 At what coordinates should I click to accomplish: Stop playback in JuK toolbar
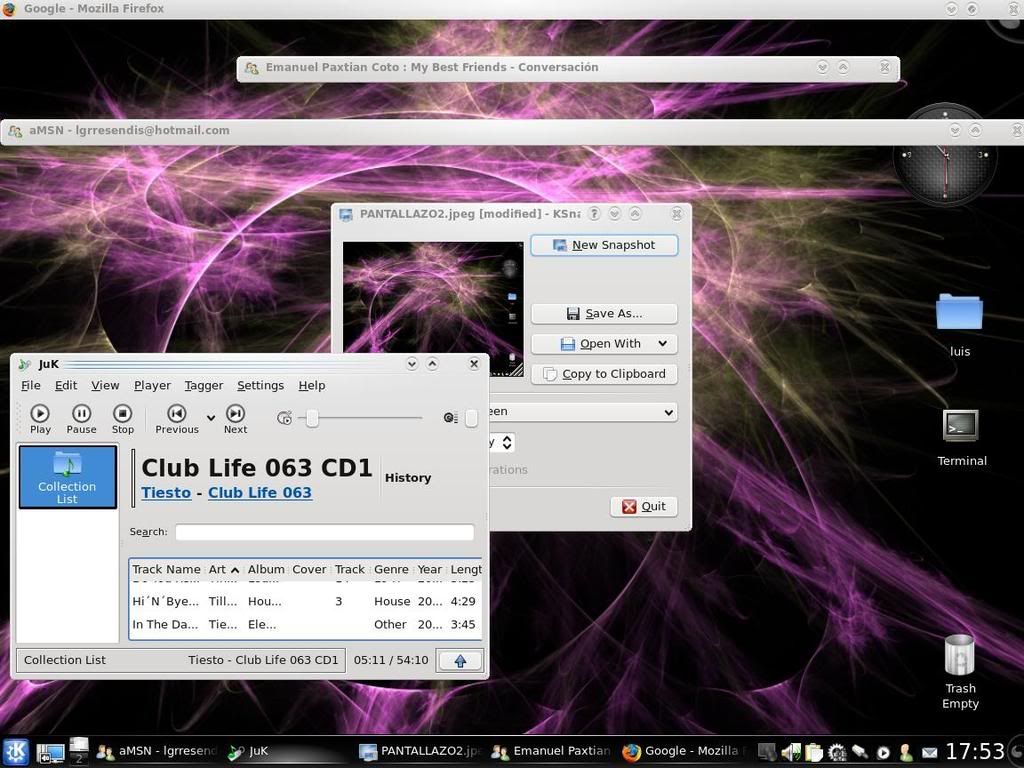(122, 419)
